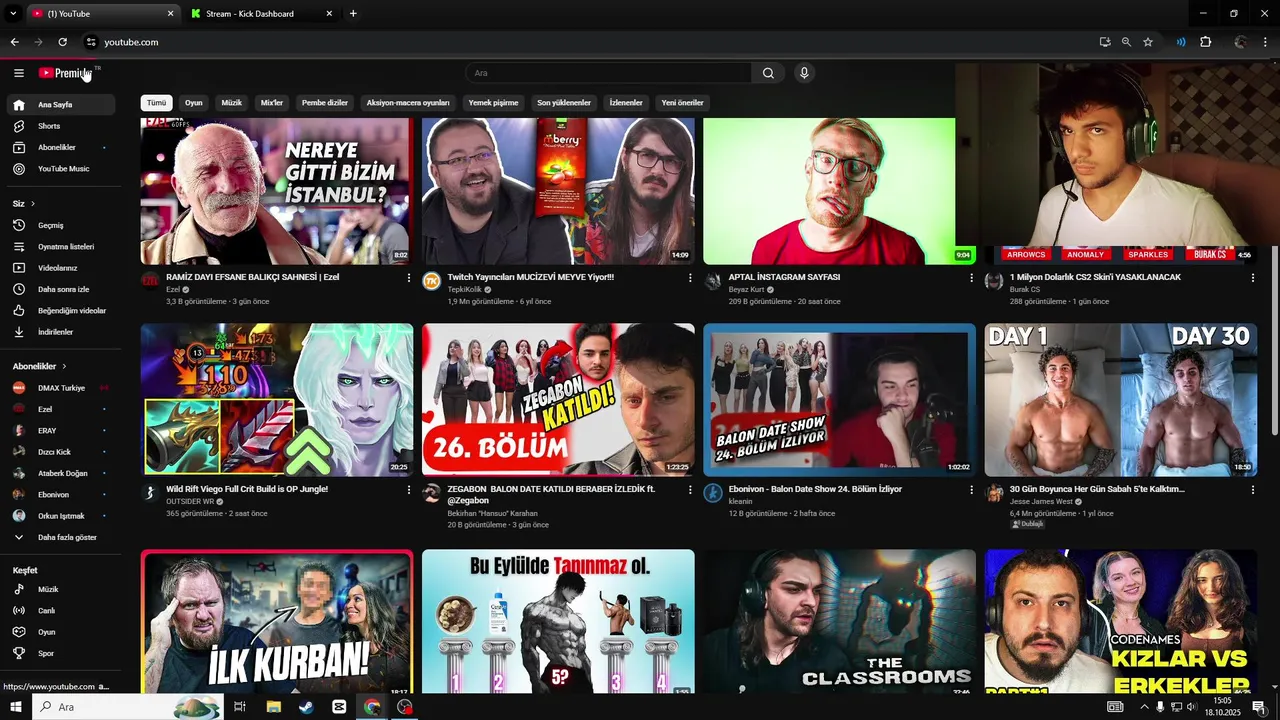This screenshot has height=720, width=1280.
Task: Open Ataberk Doğan subscription
Action: point(60,473)
